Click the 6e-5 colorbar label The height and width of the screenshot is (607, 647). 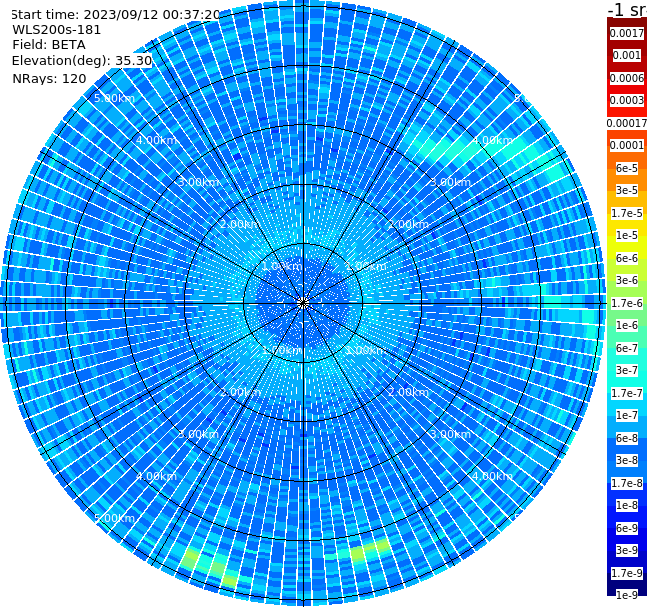pos(627,168)
